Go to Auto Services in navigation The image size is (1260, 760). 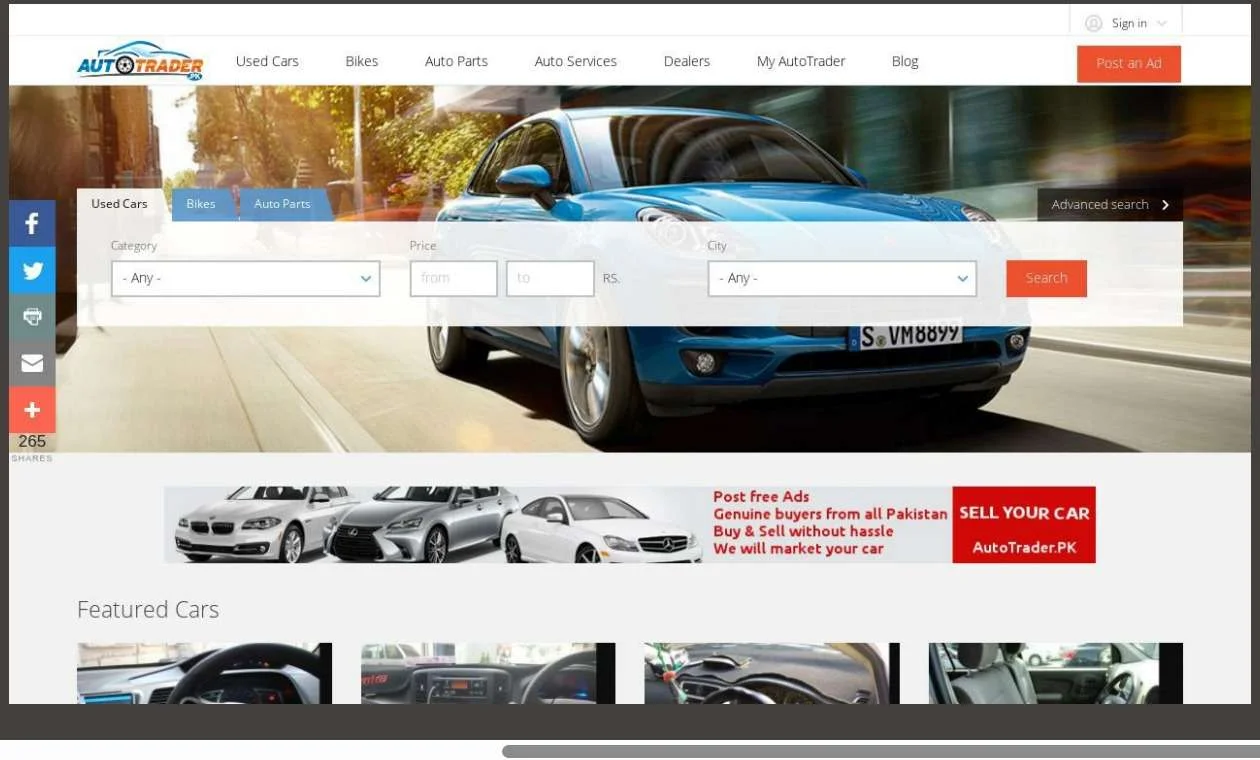click(x=575, y=62)
